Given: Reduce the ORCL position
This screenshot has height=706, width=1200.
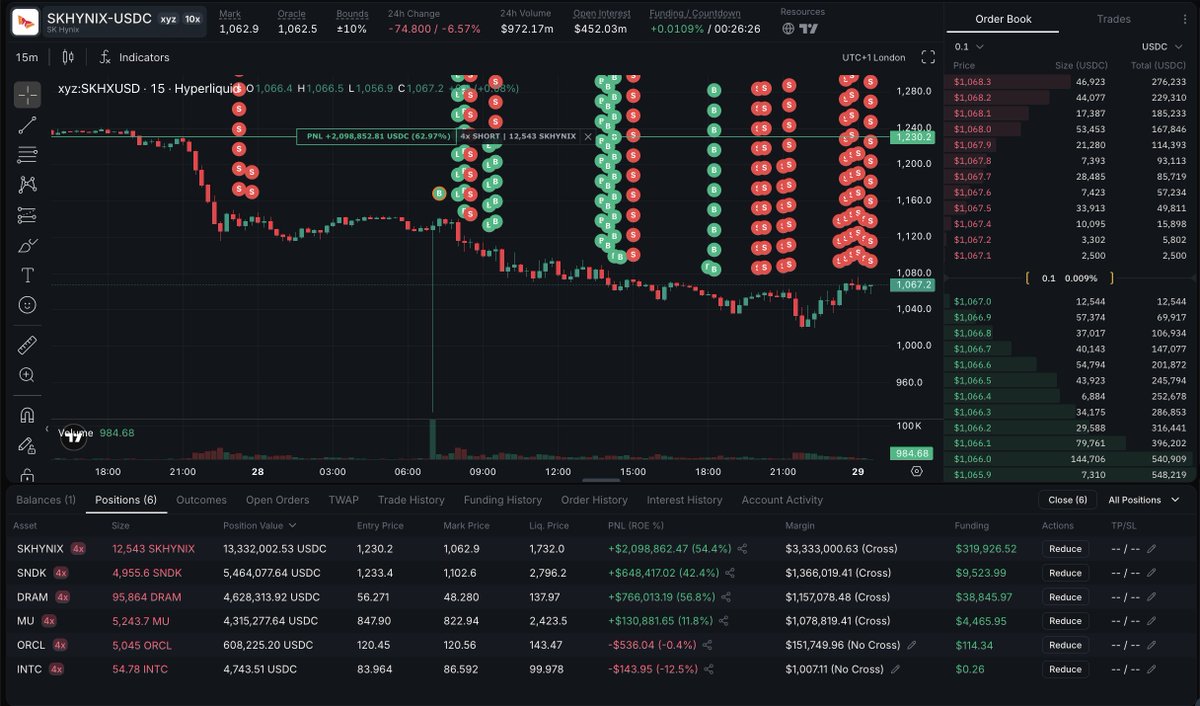Looking at the screenshot, I should click(1065, 645).
